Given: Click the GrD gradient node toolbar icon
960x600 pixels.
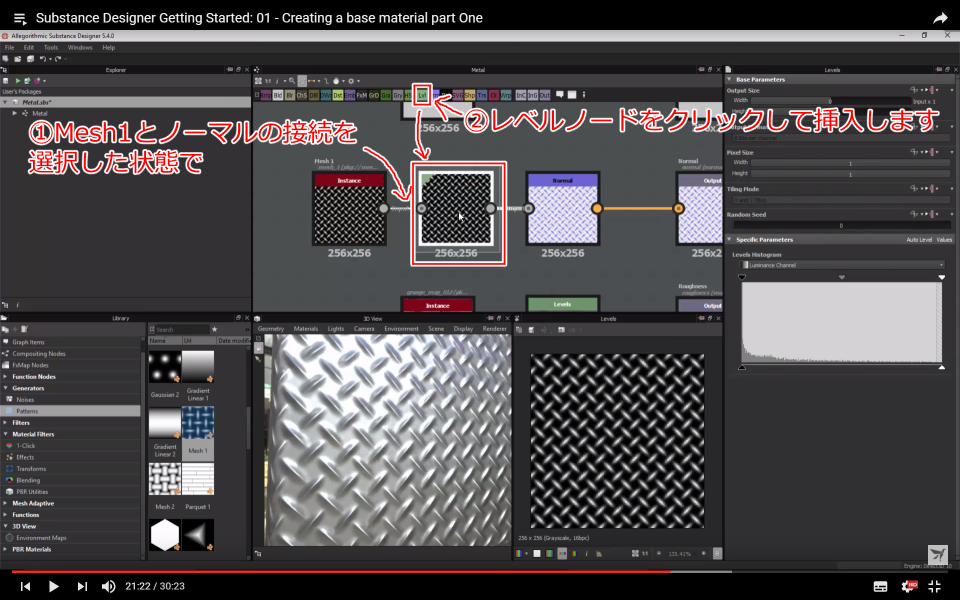Looking at the screenshot, I should tap(374, 95).
